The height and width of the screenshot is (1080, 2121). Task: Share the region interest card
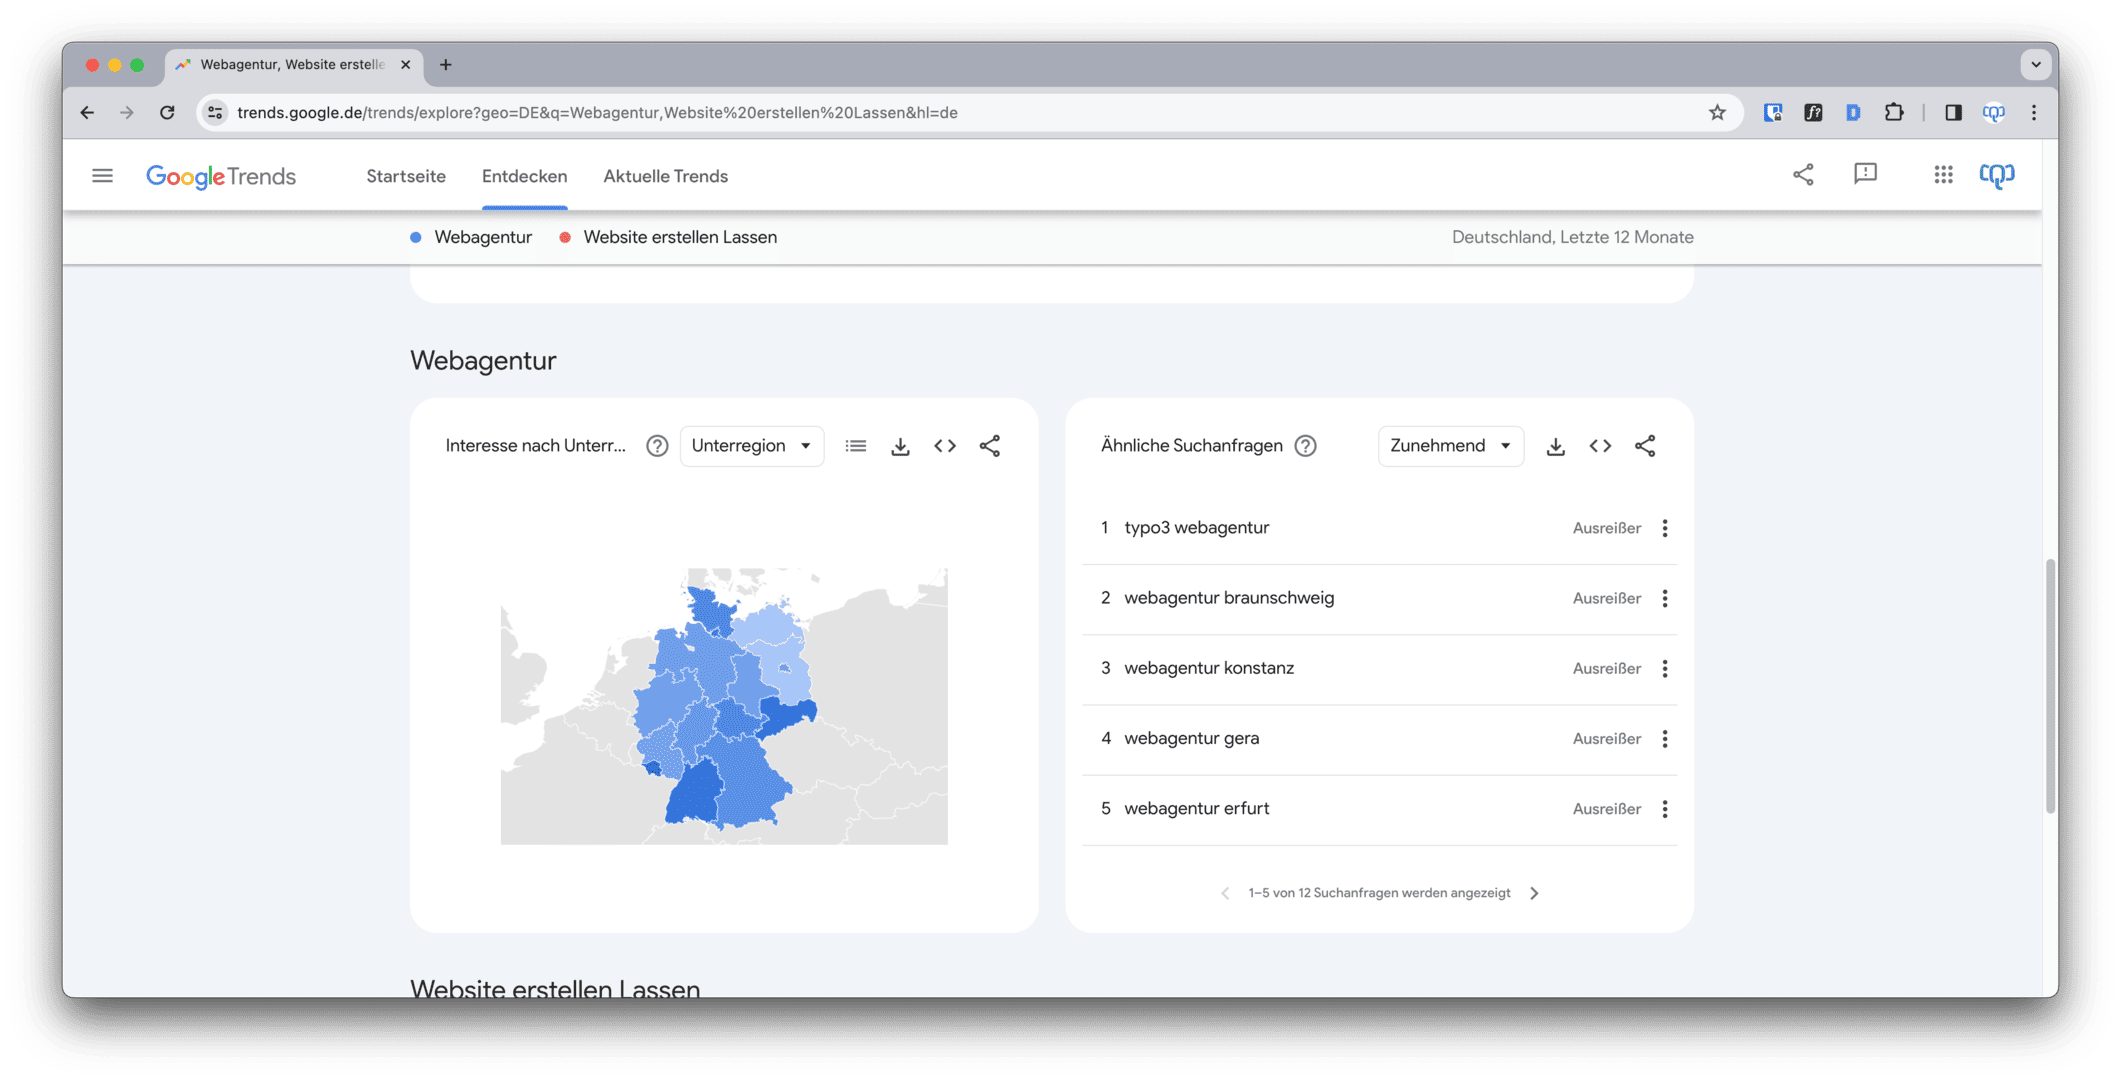990,446
